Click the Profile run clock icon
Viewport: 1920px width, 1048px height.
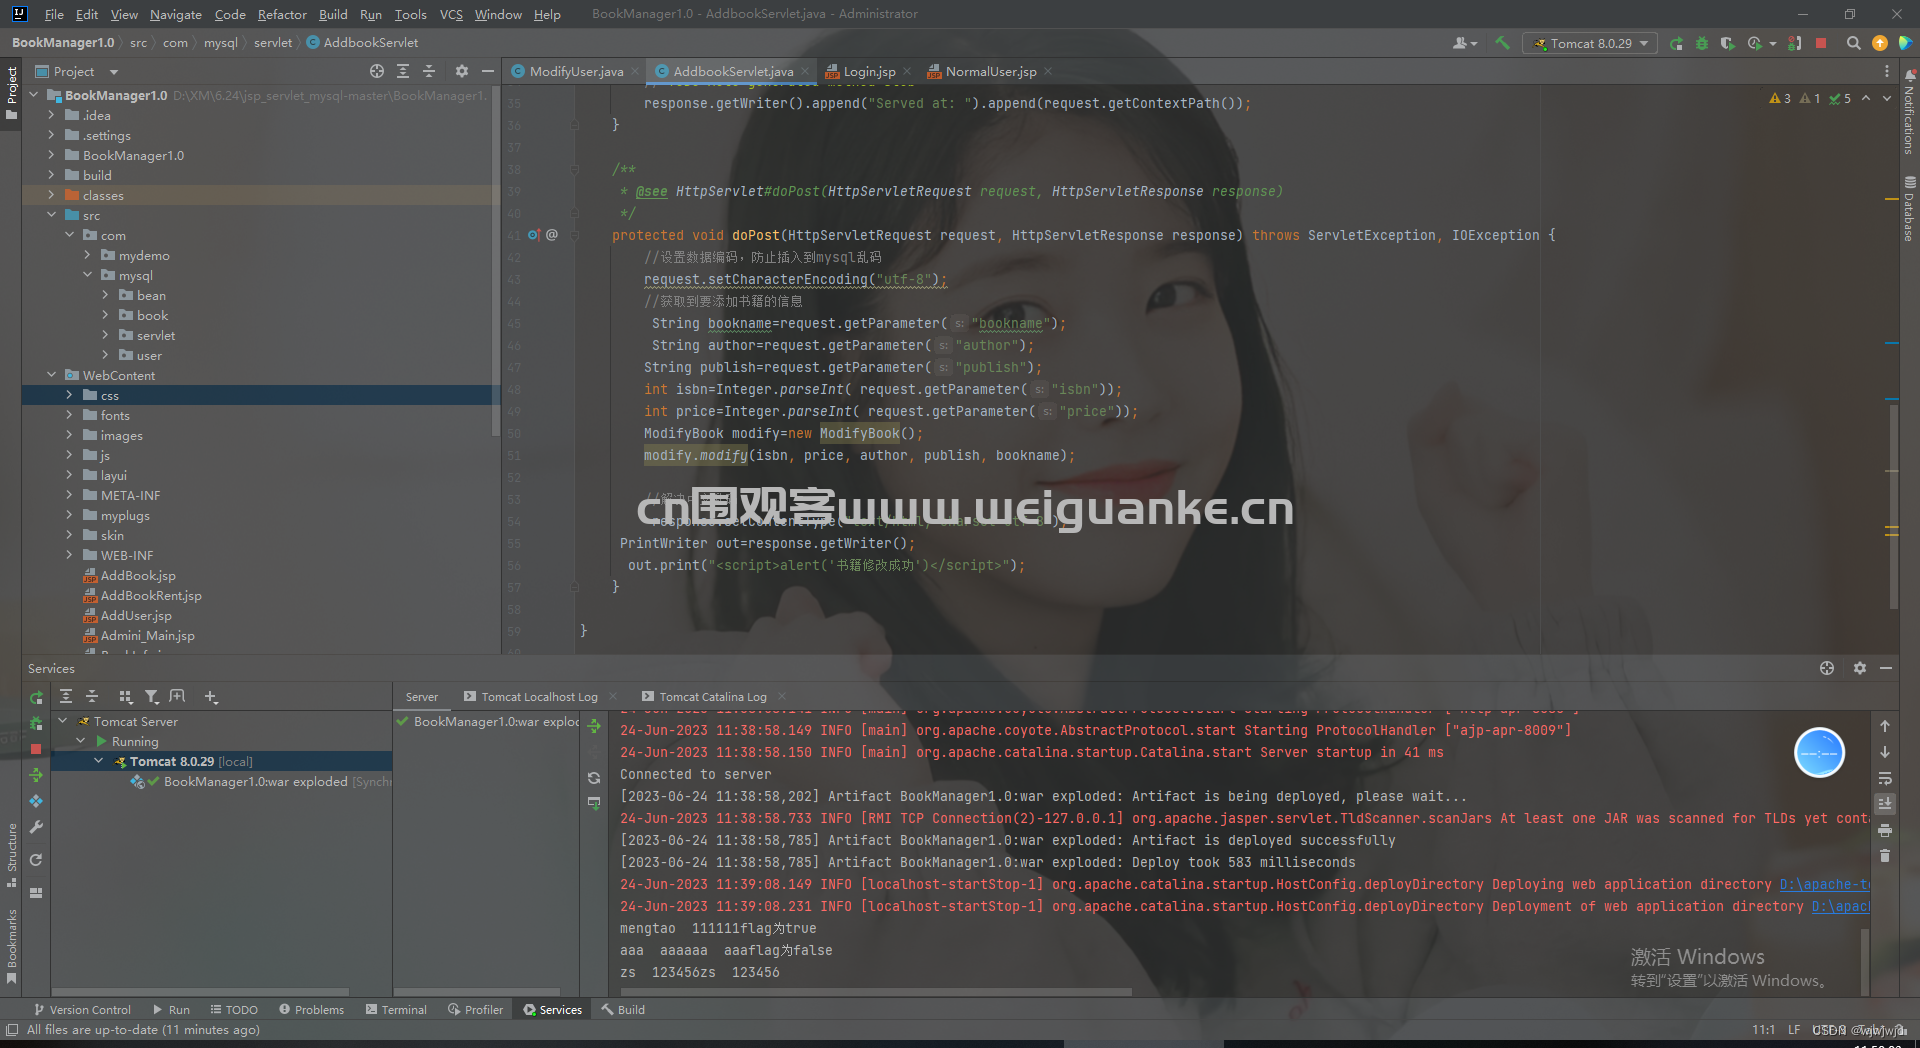click(x=1755, y=43)
